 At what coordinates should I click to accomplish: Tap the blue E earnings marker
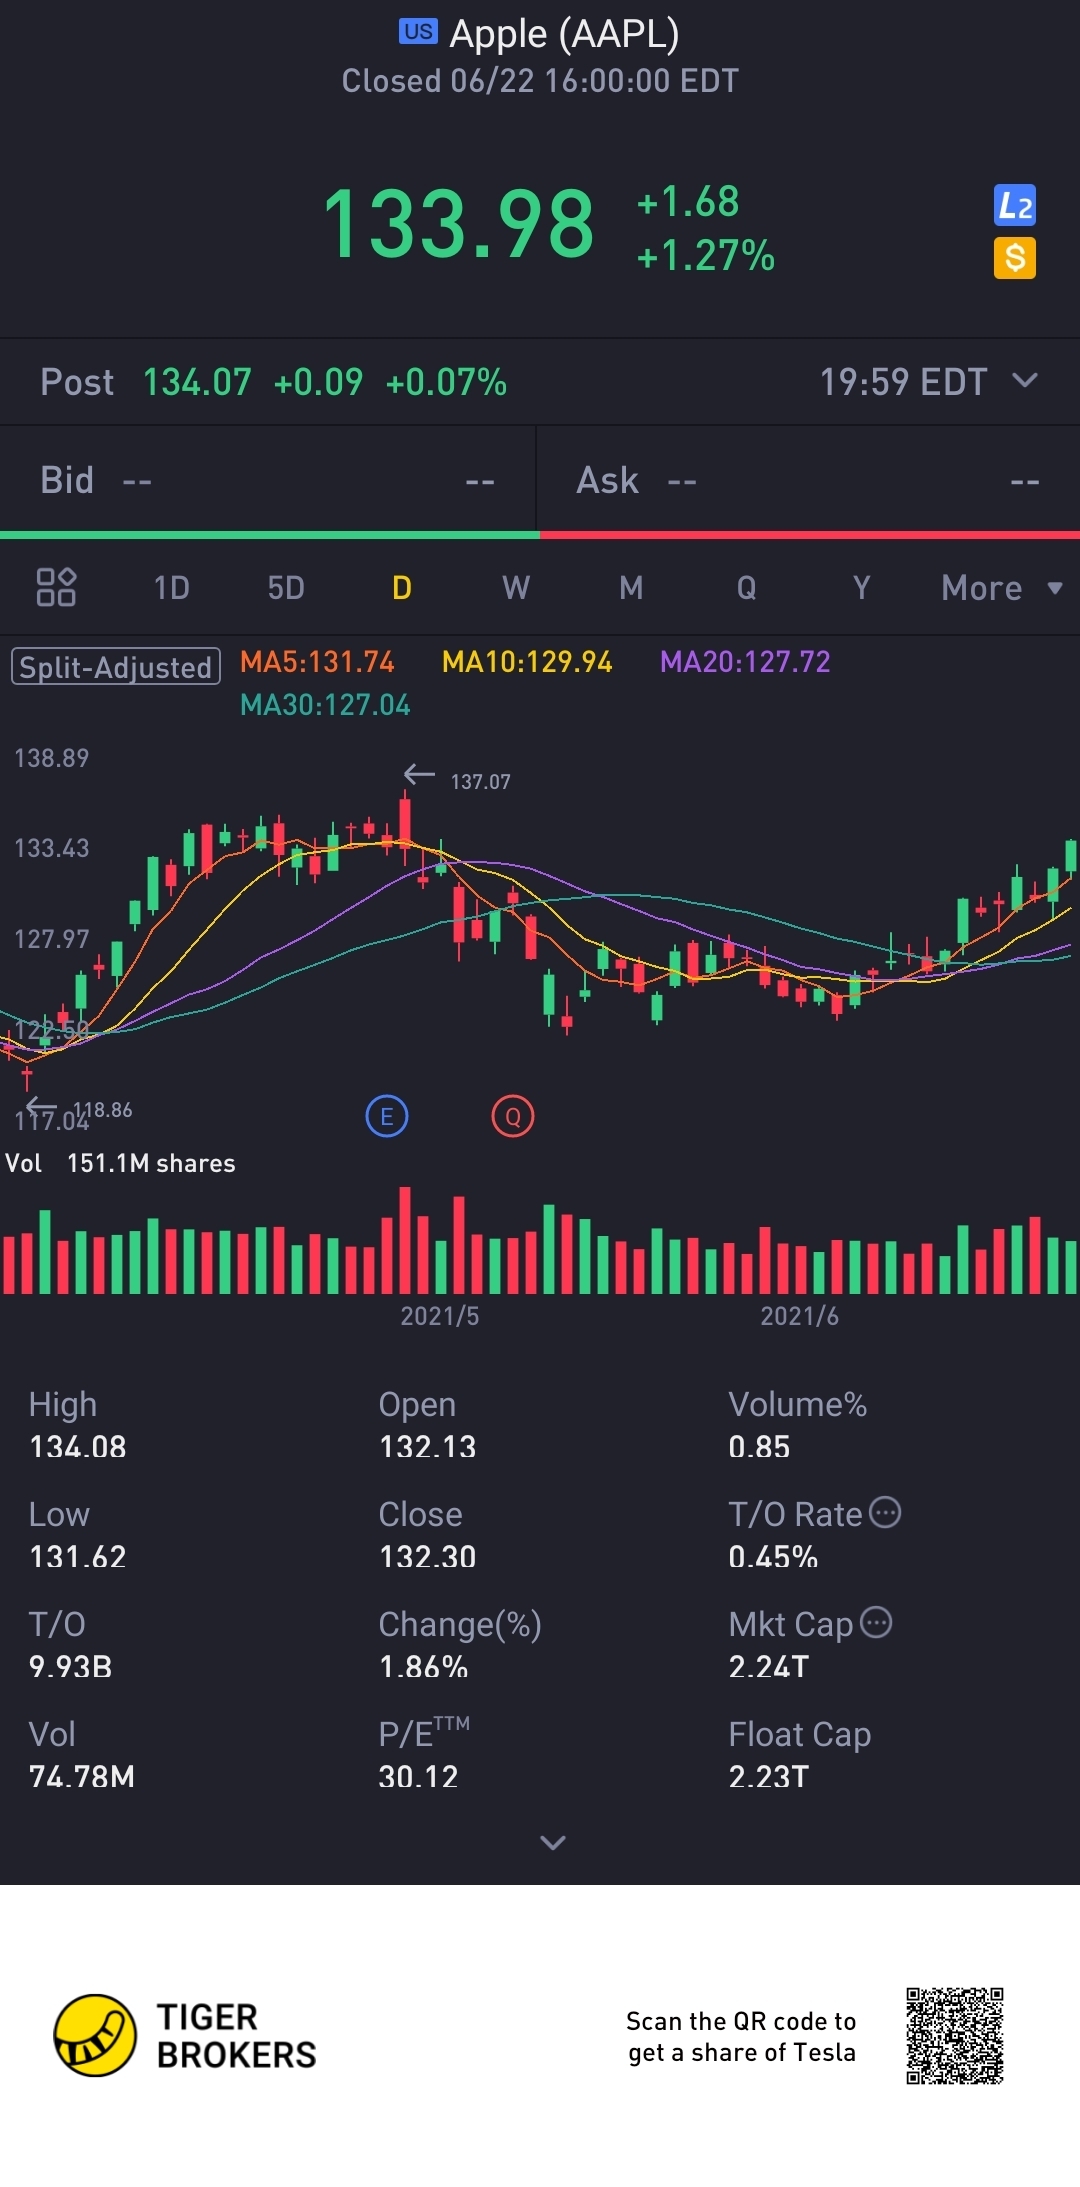pyautogui.click(x=387, y=1116)
